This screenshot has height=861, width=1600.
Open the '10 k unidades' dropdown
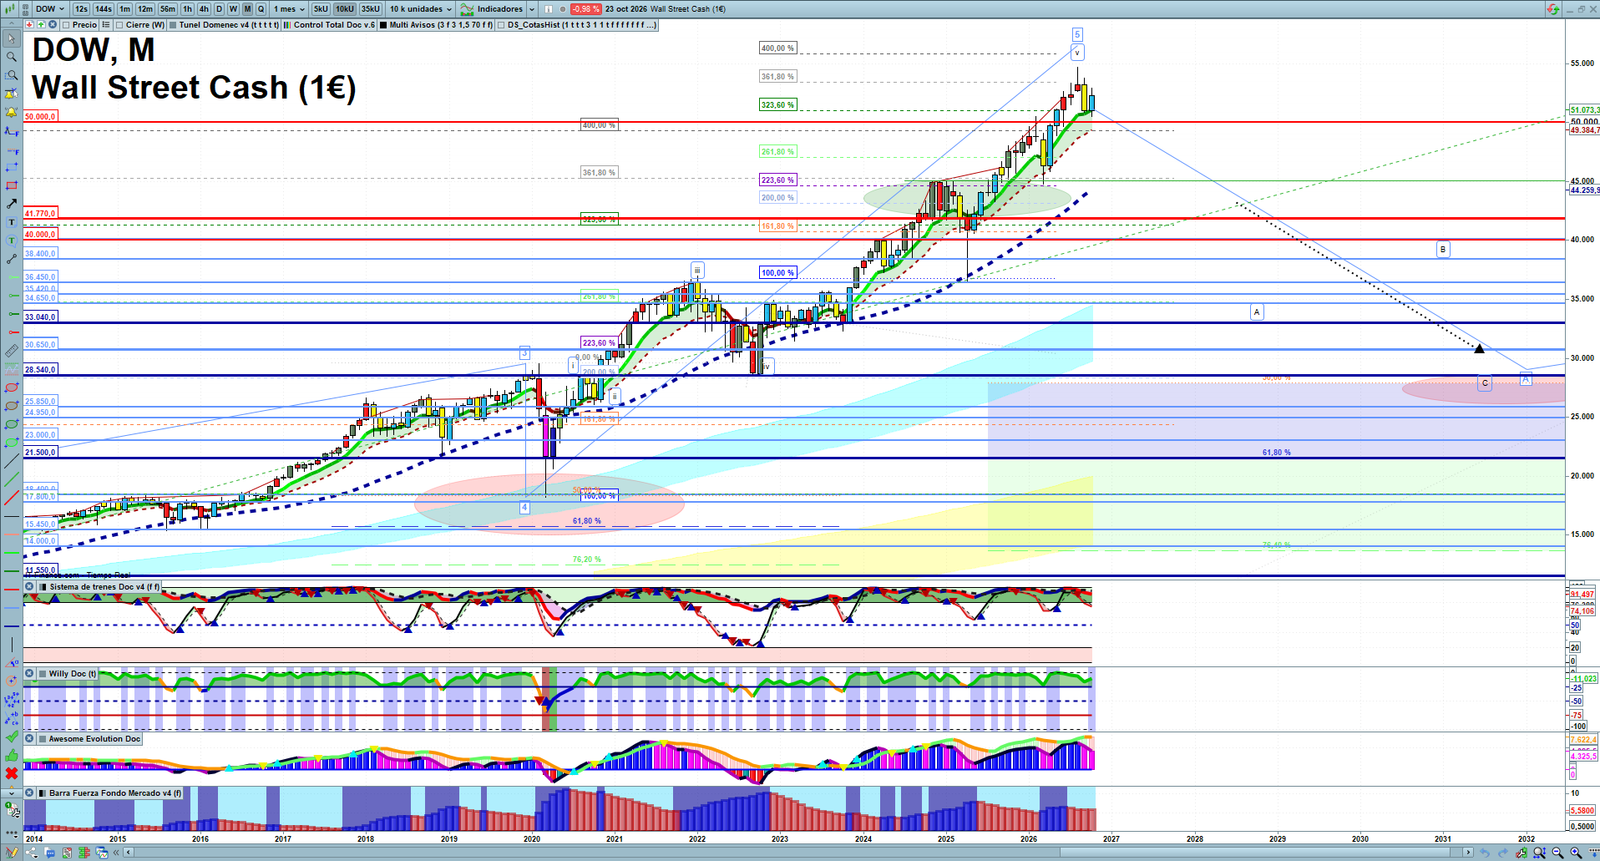tap(420, 9)
